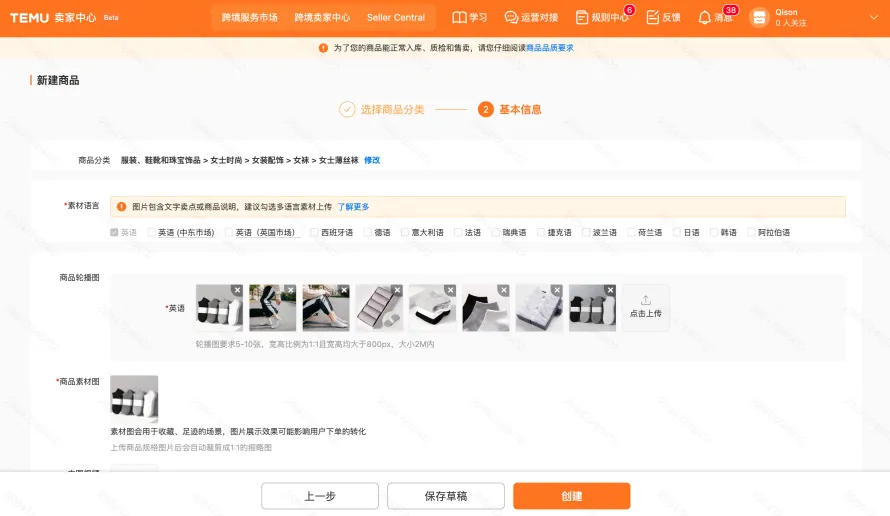Remove the carousel image of white socks pack
The image size is (890, 516).
tap(557, 290)
